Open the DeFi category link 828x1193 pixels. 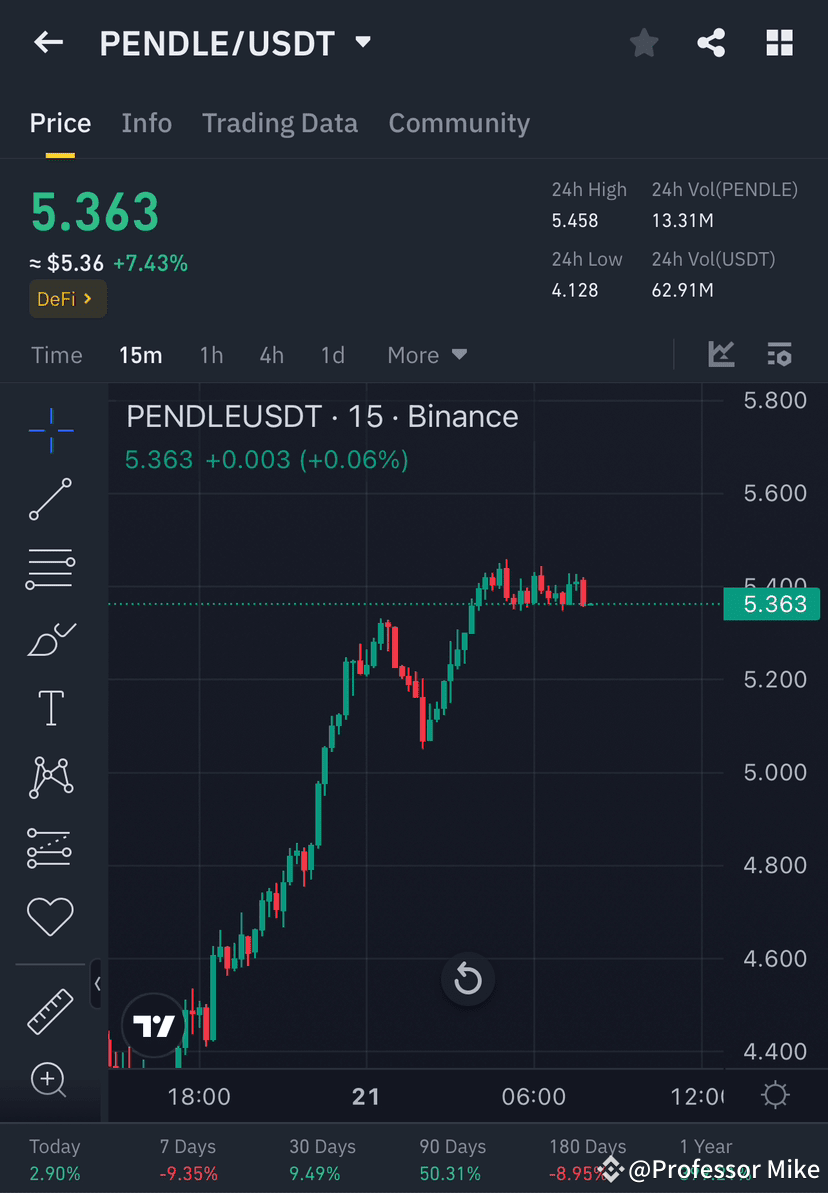(67, 298)
